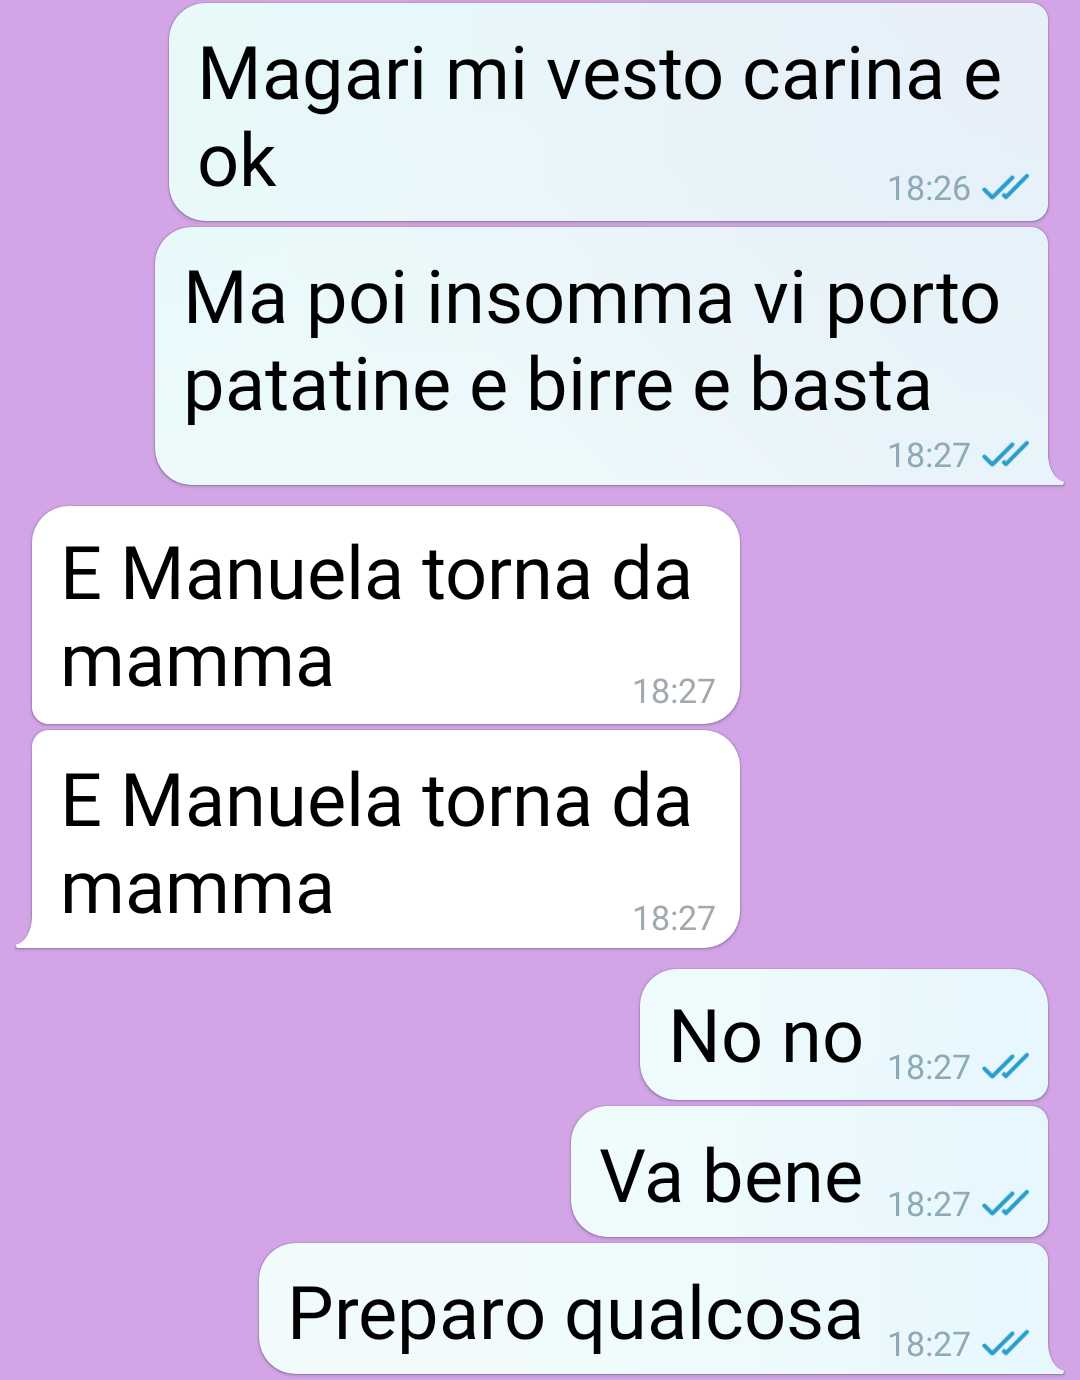
Task: Tap the word "patatine" in the sent message
Action: pyautogui.click(x=318, y=387)
